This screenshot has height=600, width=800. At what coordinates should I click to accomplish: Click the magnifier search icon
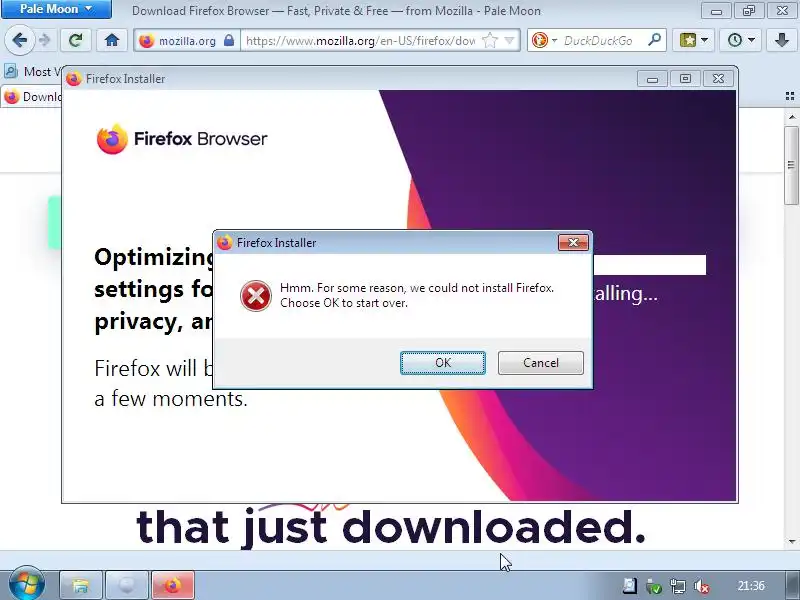654,40
